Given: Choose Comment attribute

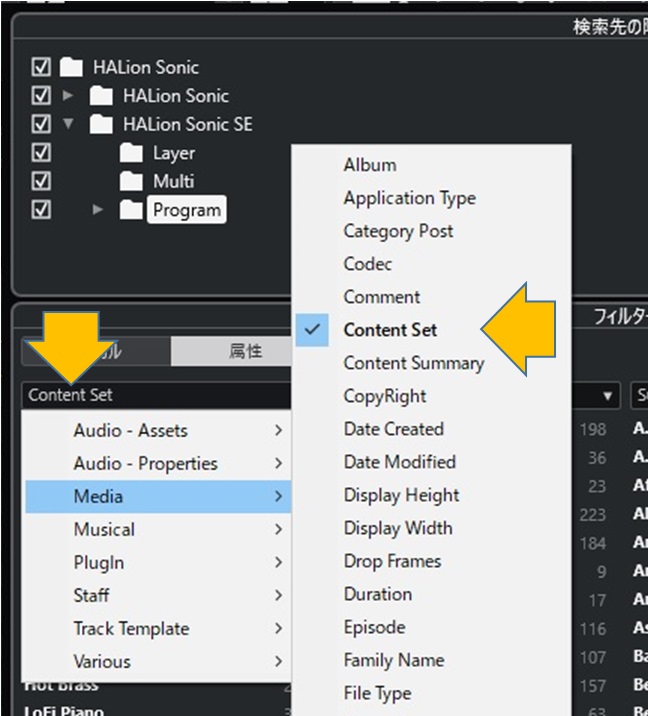Looking at the screenshot, I should [x=432, y=297].
